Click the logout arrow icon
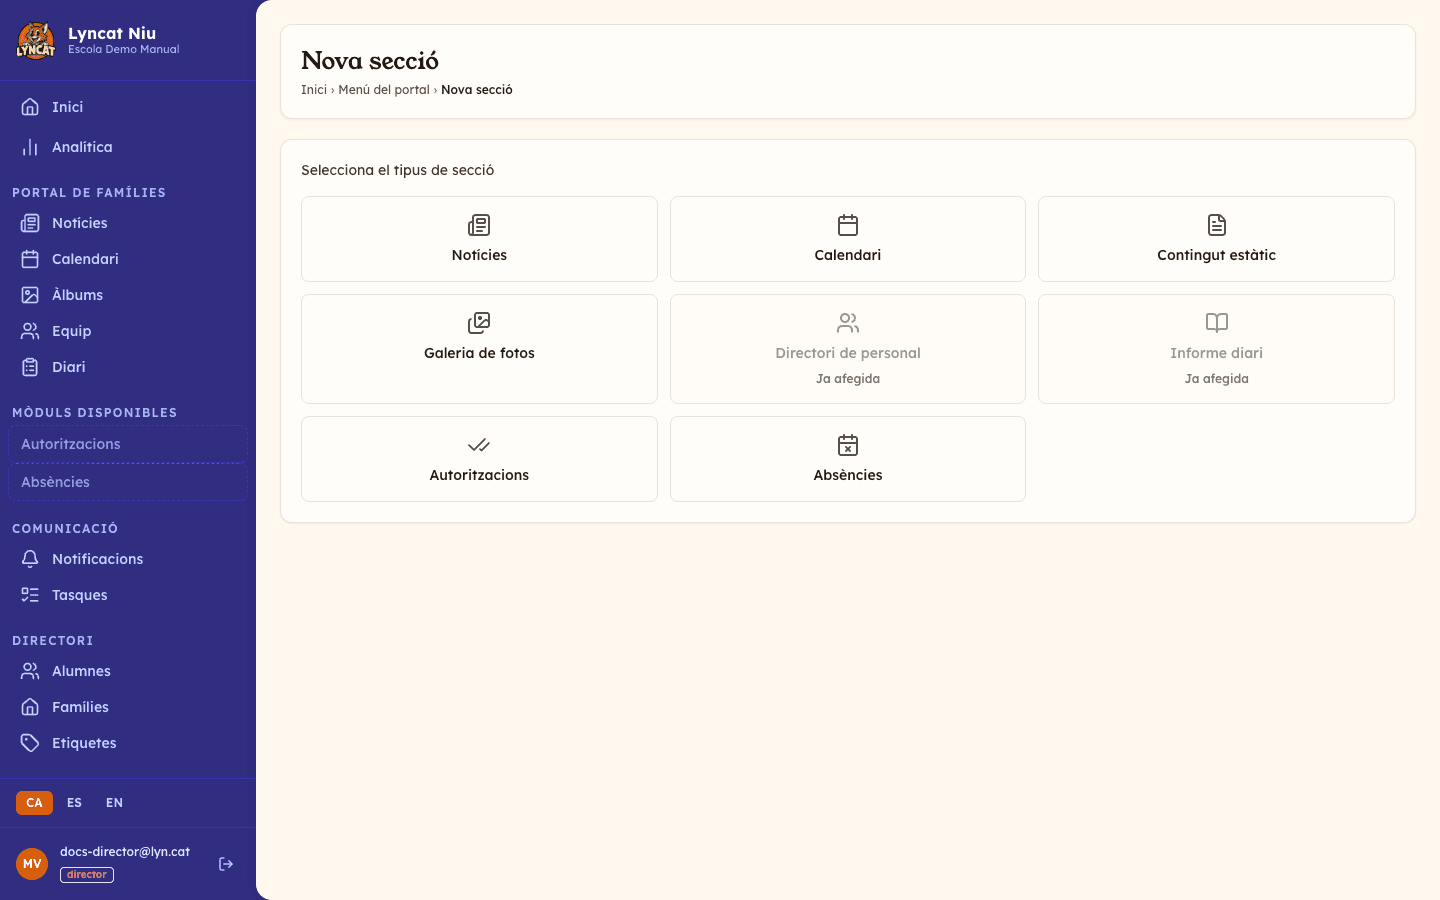The image size is (1440, 900). click(x=226, y=864)
